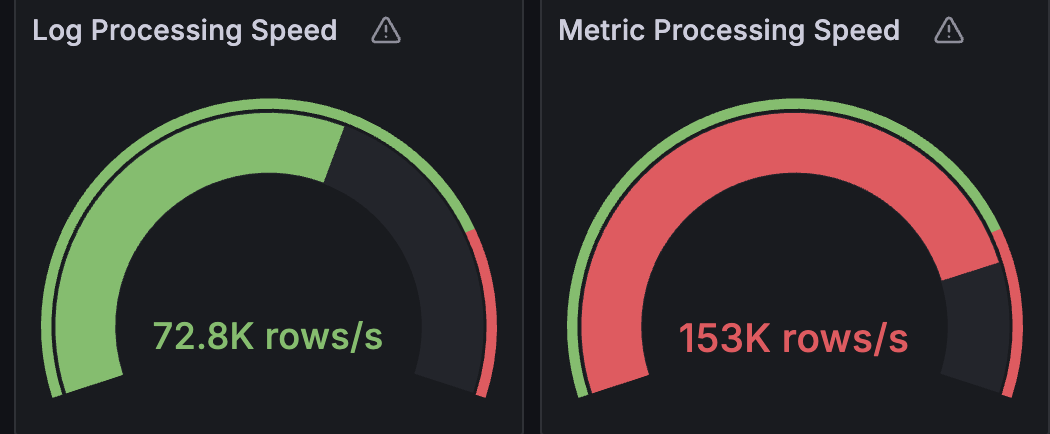1050x434 pixels.
Task: Open the Metric Processing Speed panel title menu
Action: (x=729, y=31)
